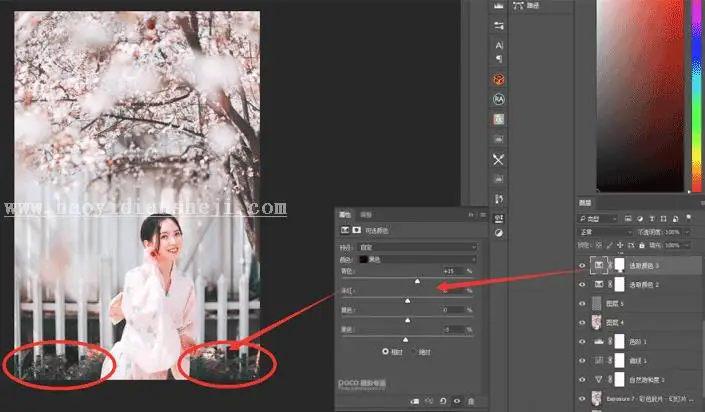Lock transparent pixels icon in Layers panel
The height and width of the screenshot is (412, 705).
pos(598,245)
